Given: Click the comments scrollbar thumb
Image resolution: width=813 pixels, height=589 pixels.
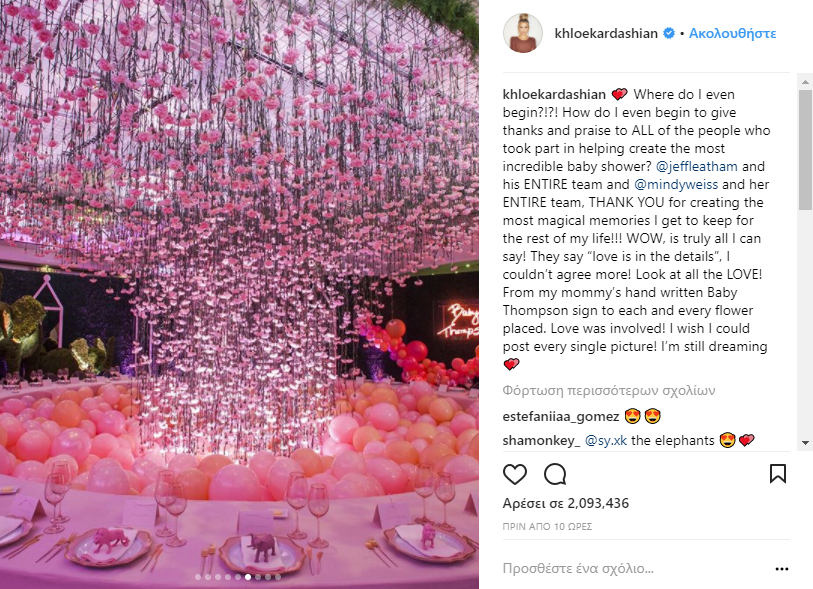Looking at the screenshot, I should click(x=805, y=150).
